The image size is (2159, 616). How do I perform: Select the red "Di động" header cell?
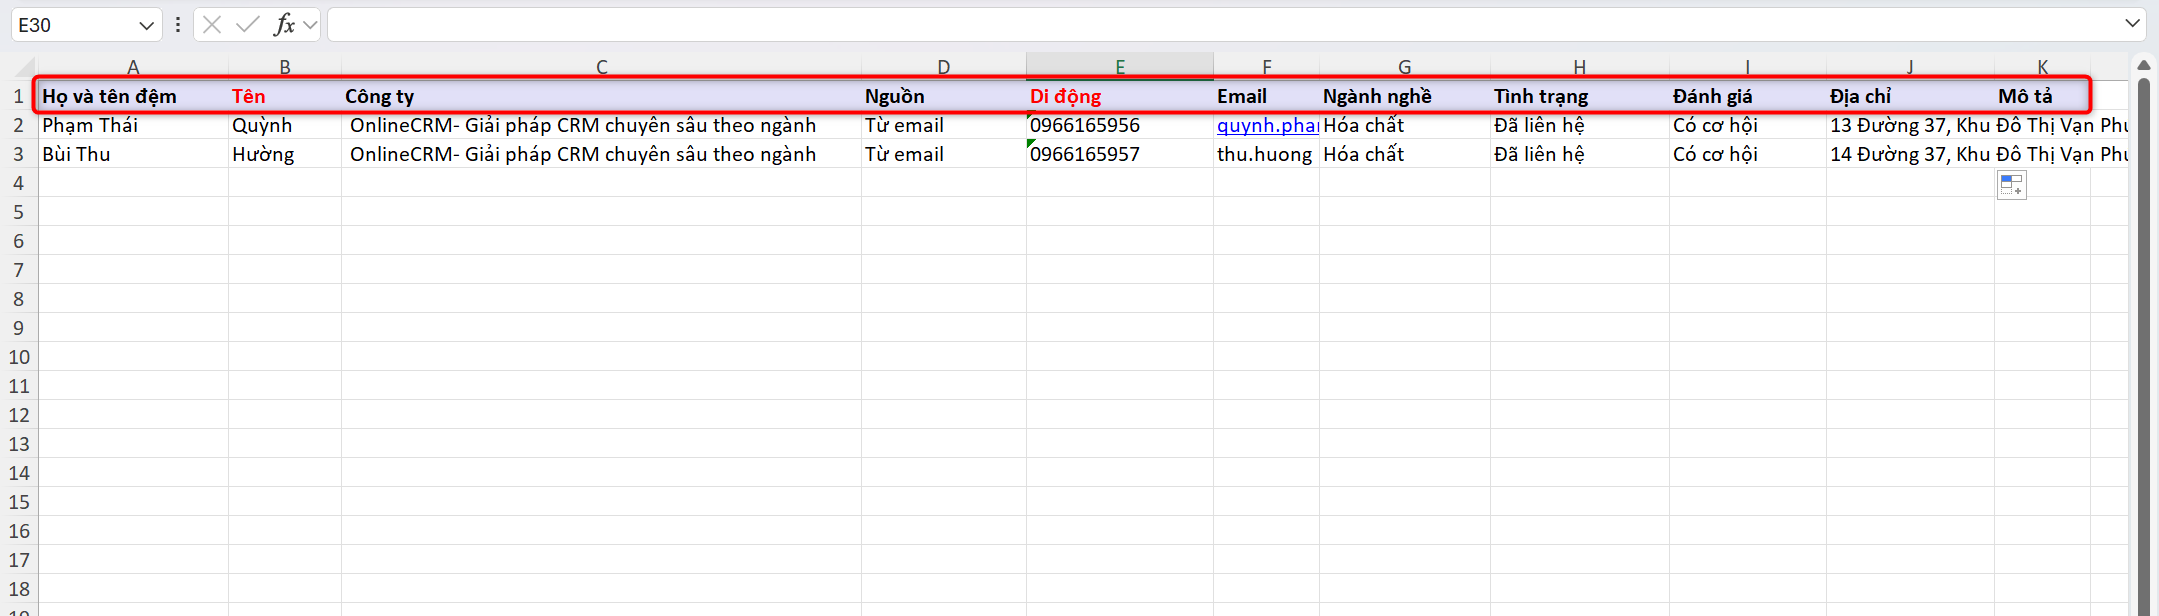click(1119, 97)
